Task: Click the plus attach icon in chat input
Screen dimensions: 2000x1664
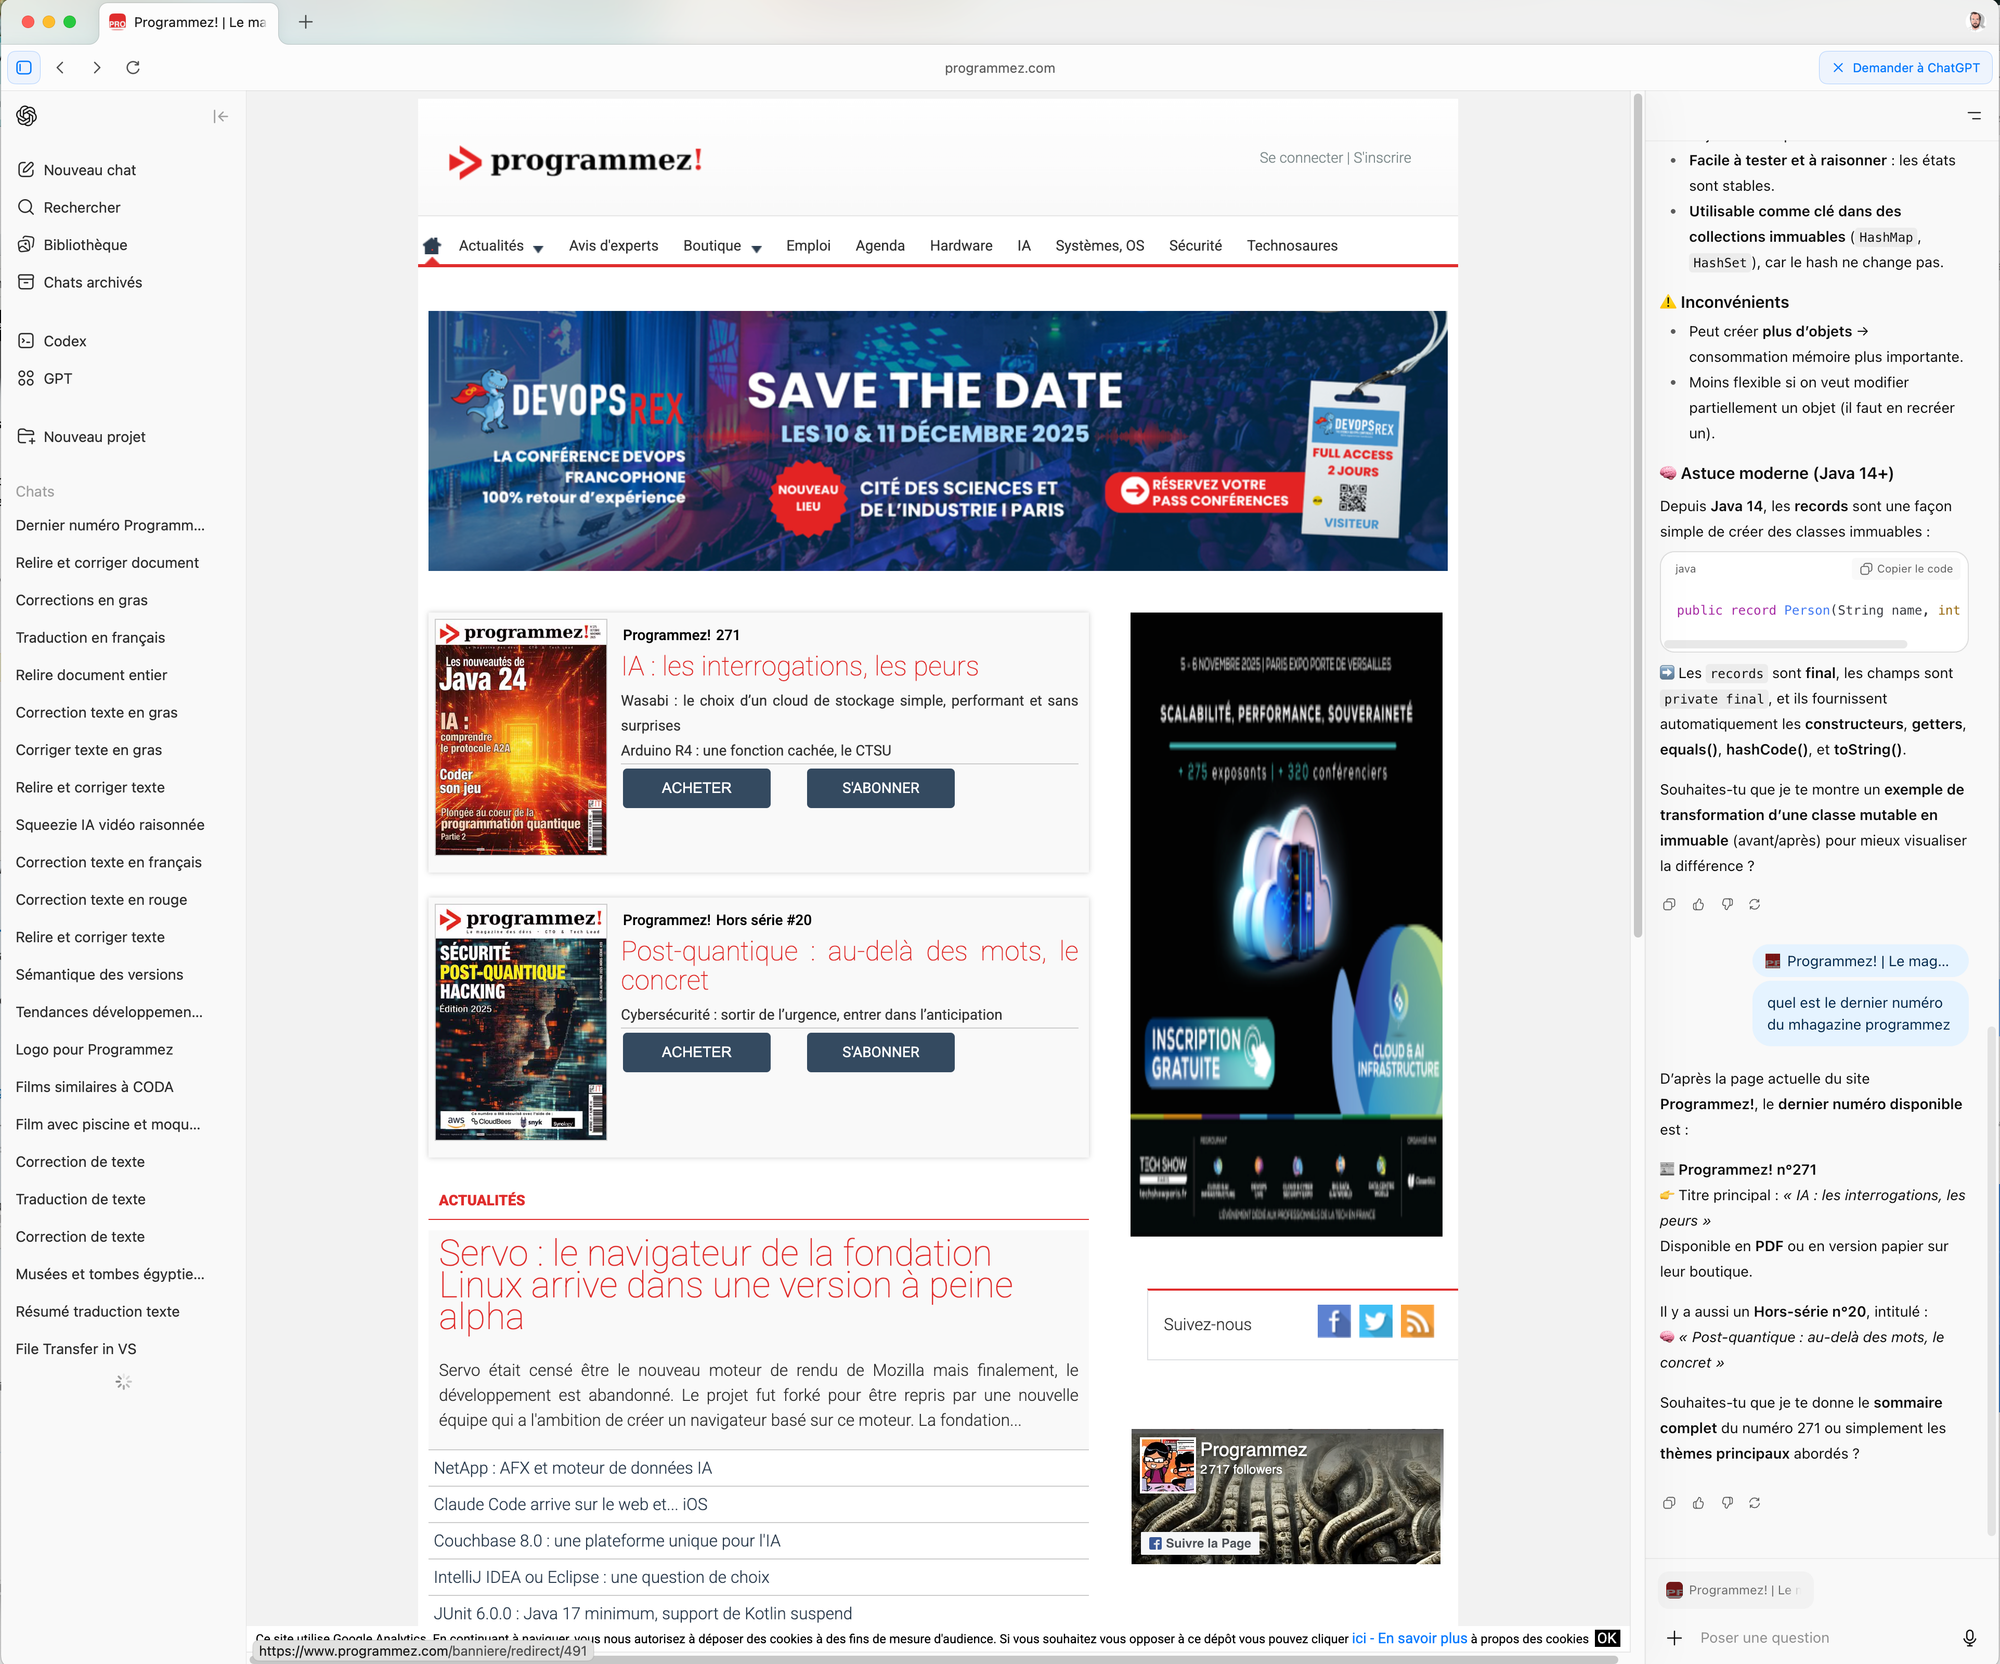Action: click(1674, 1638)
